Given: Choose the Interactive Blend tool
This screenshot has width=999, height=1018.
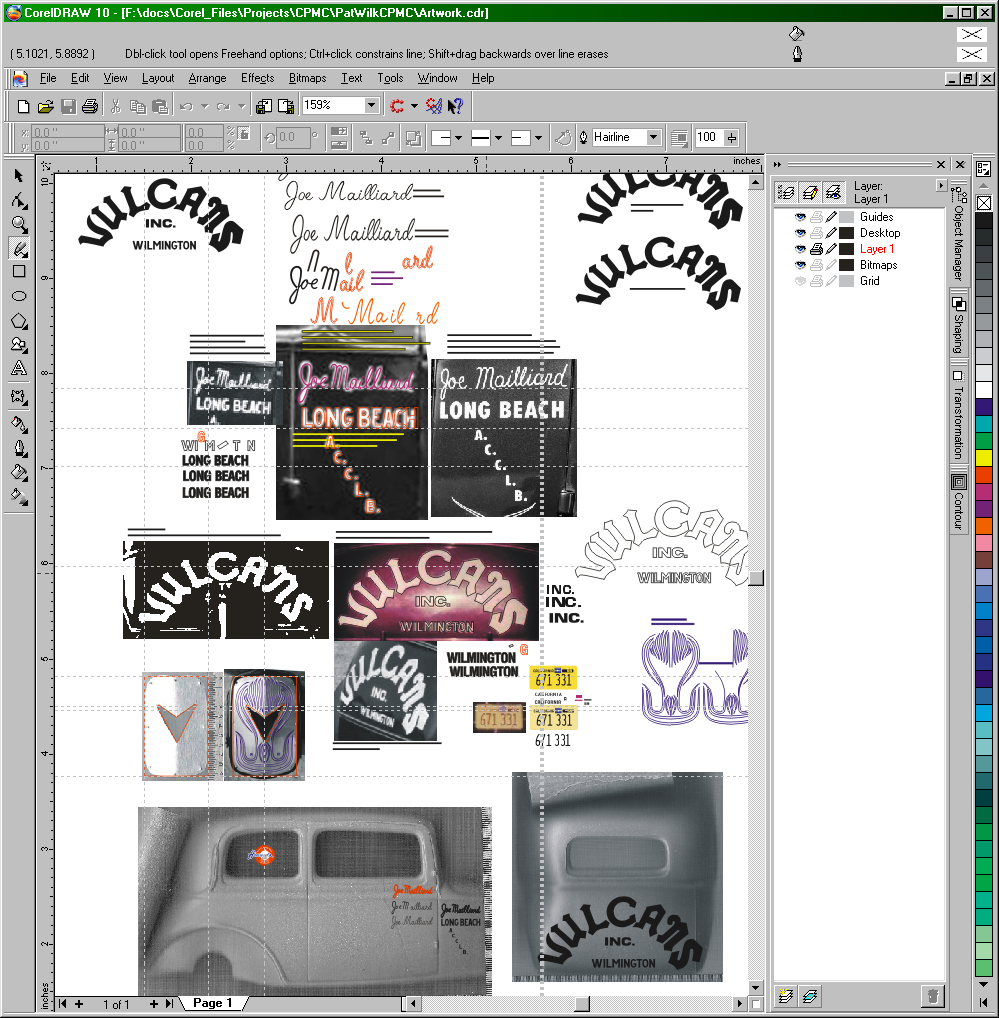Looking at the screenshot, I should click(19, 397).
